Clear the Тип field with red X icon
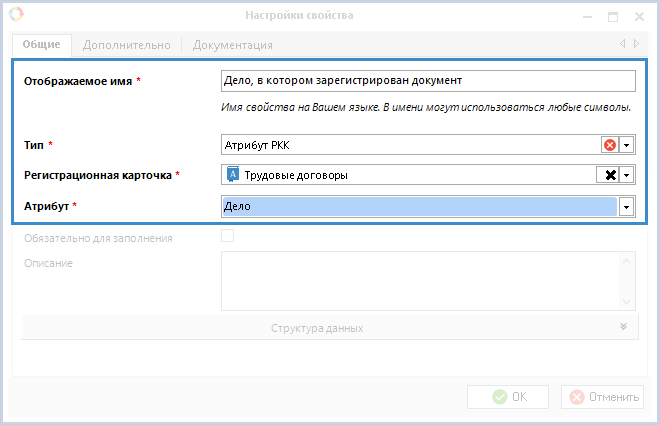660x425 pixels. [x=609, y=145]
